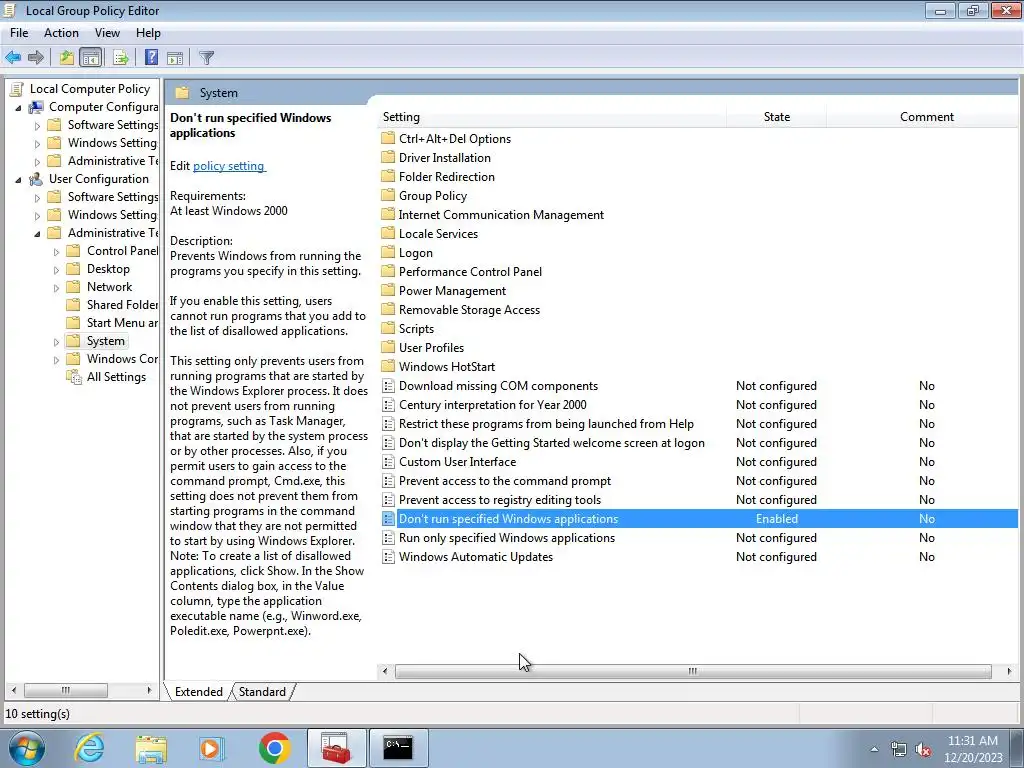
Task: Click the Forward arrow toolbar button
Action: 36,57
